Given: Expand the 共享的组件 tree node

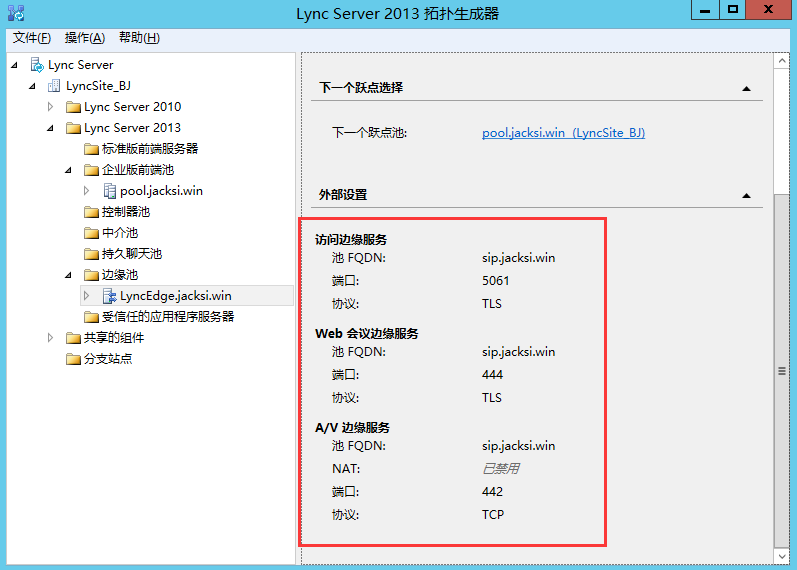Looking at the screenshot, I should click(50, 338).
